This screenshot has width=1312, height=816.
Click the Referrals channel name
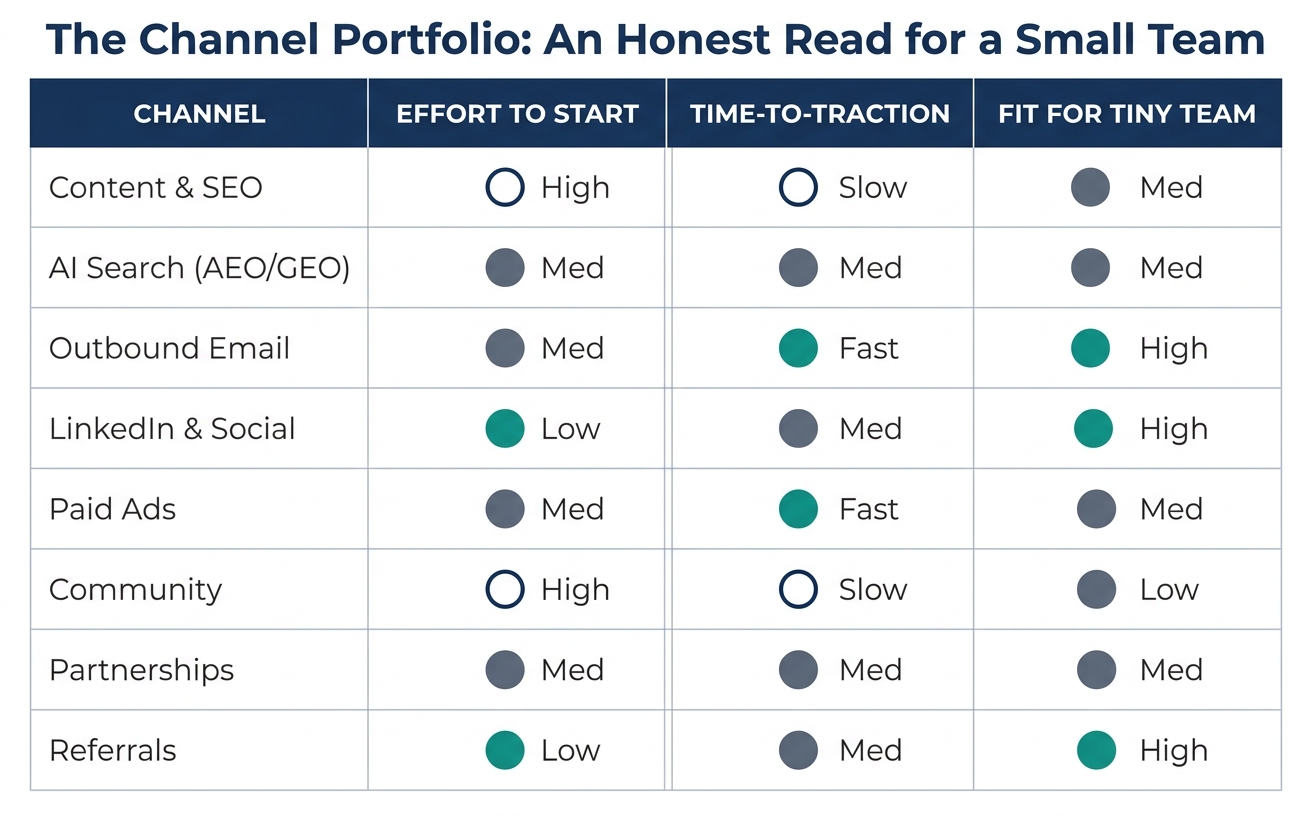click(x=112, y=750)
